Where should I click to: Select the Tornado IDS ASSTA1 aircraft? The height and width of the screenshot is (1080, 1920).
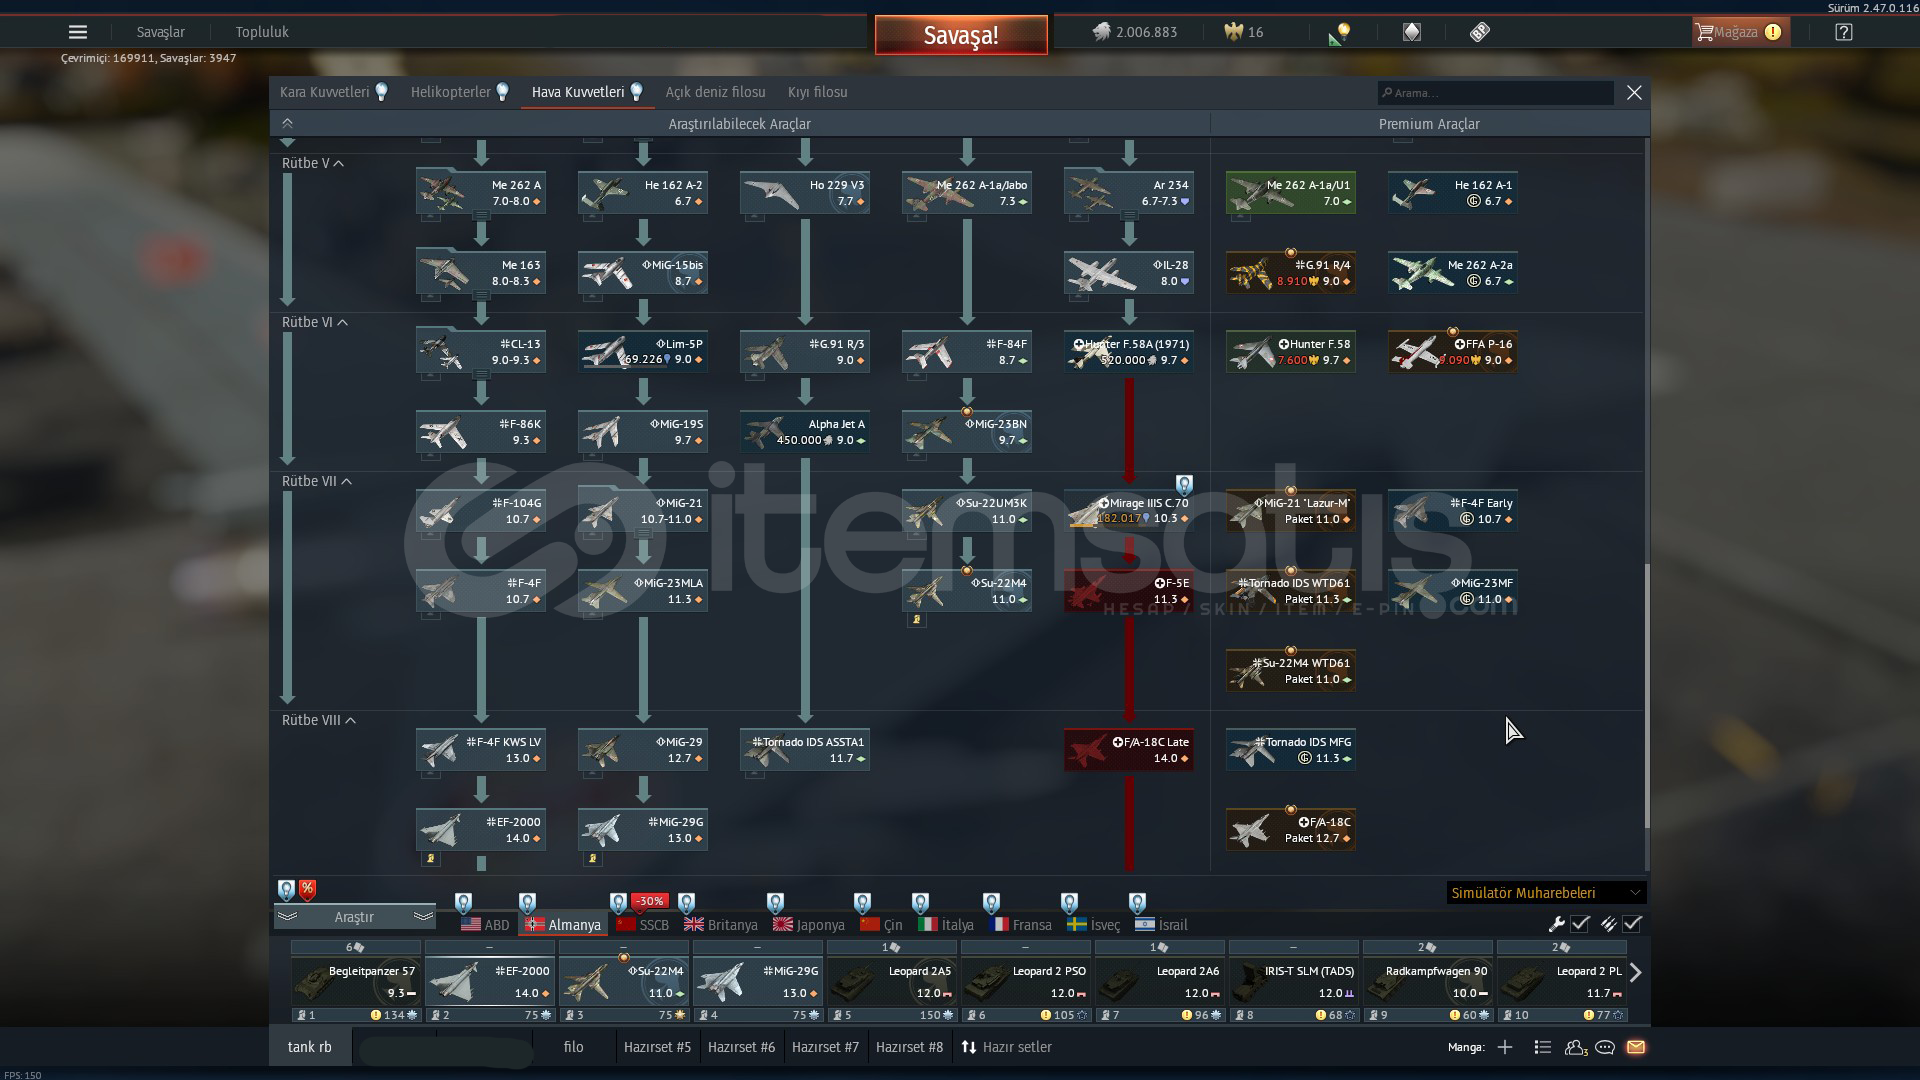tap(805, 750)
